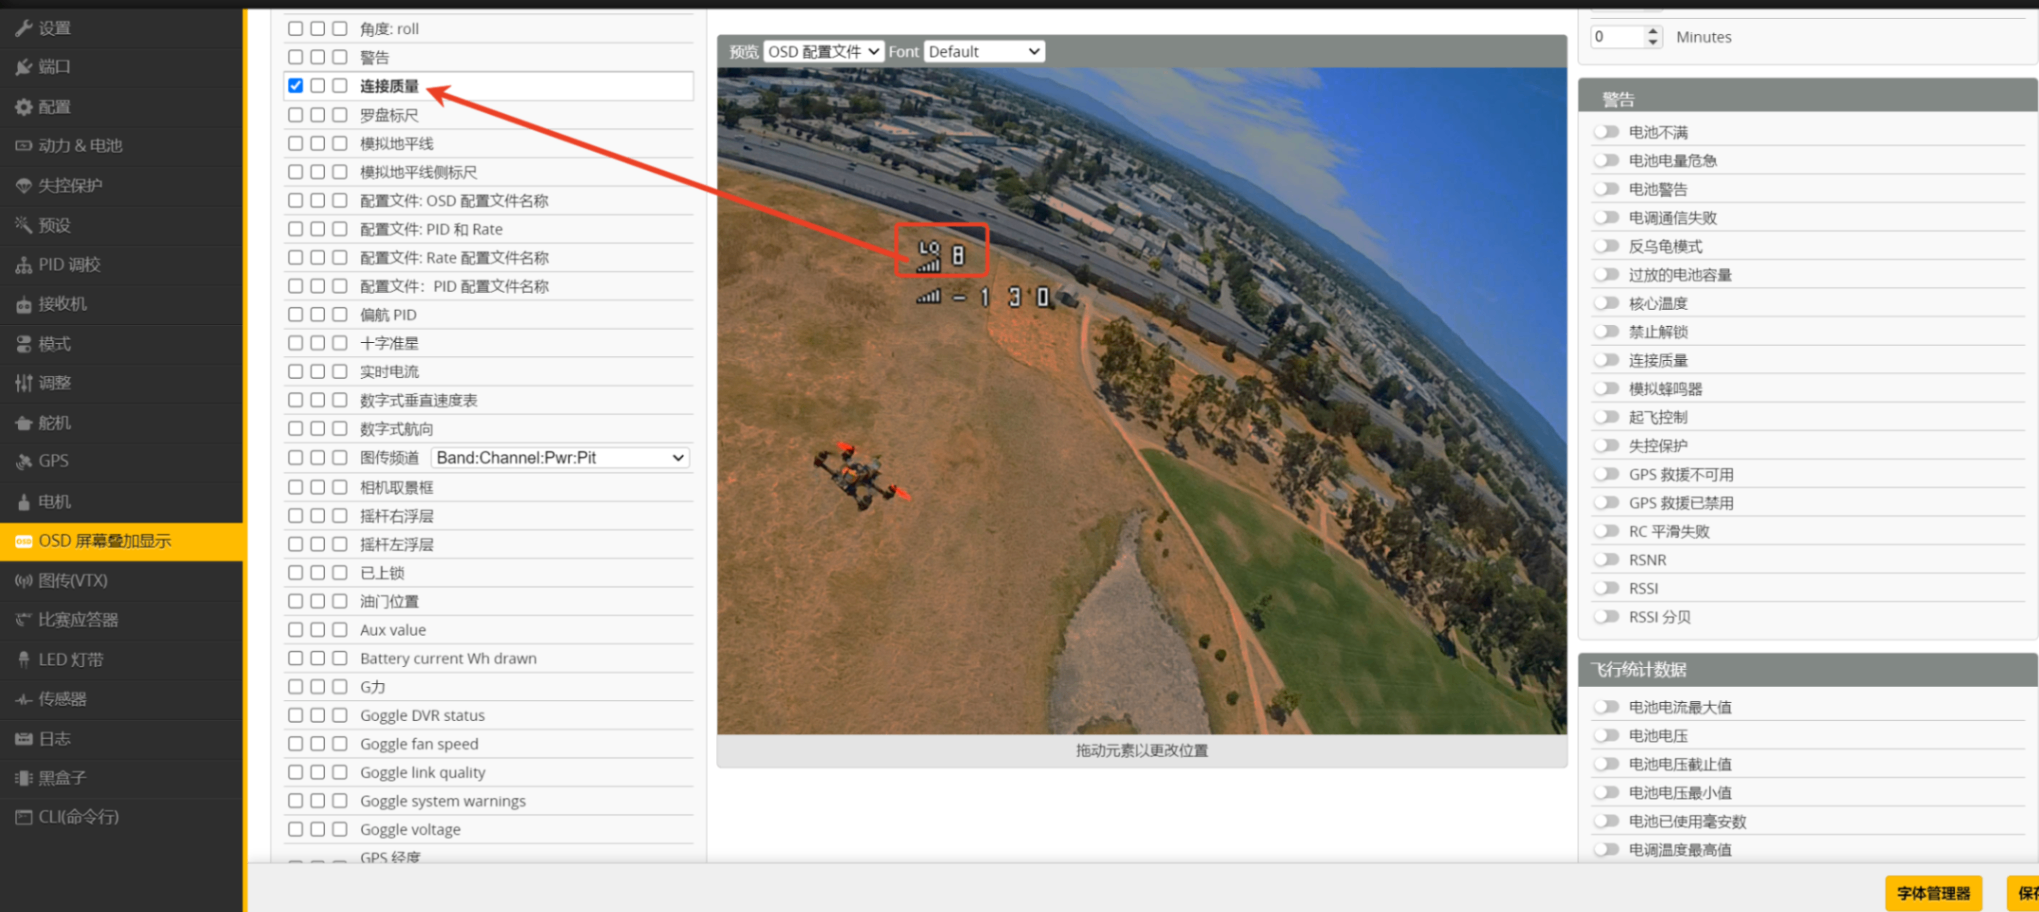Toggle 电池电压 flight statistic on
Image resolution: width=2039 pixels, height=912 pixels.
point(1606,736)
